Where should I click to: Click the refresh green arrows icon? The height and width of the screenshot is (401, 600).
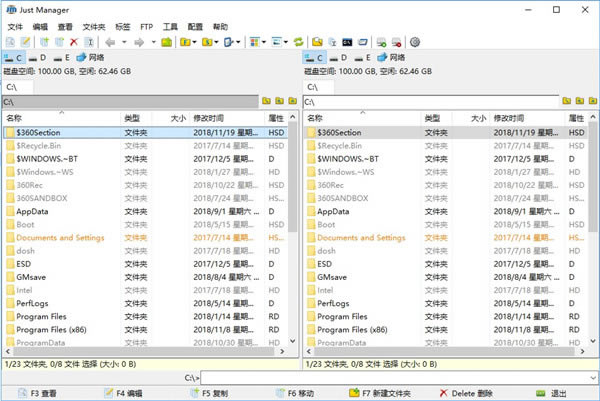298,42
